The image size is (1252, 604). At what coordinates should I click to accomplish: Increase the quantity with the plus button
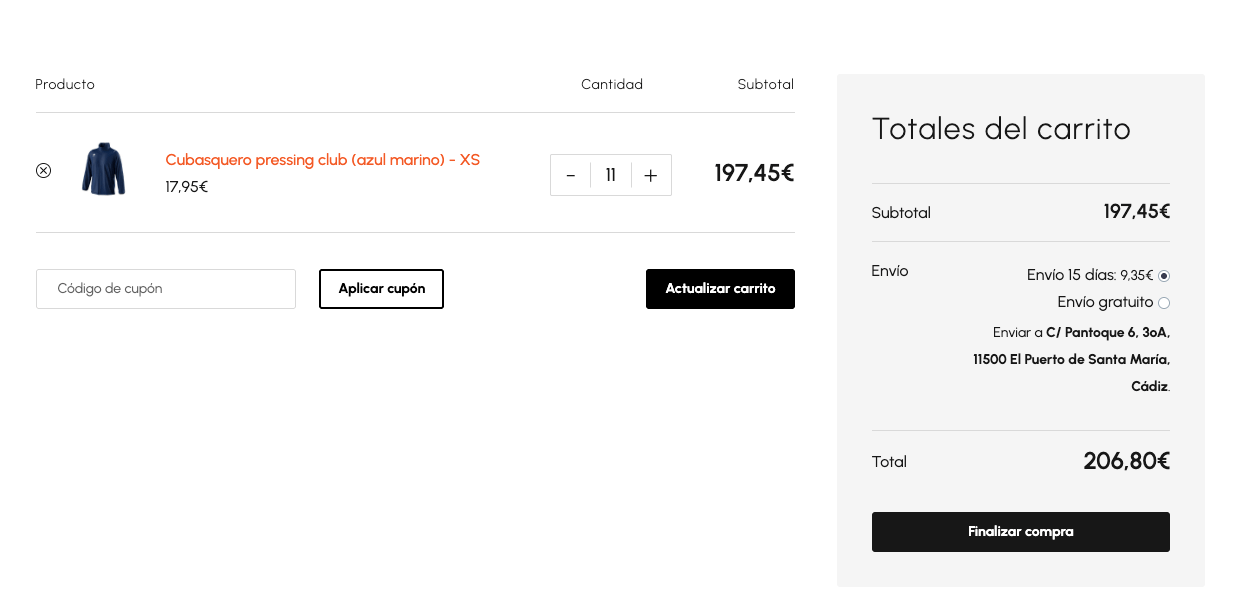pos(651,175)
